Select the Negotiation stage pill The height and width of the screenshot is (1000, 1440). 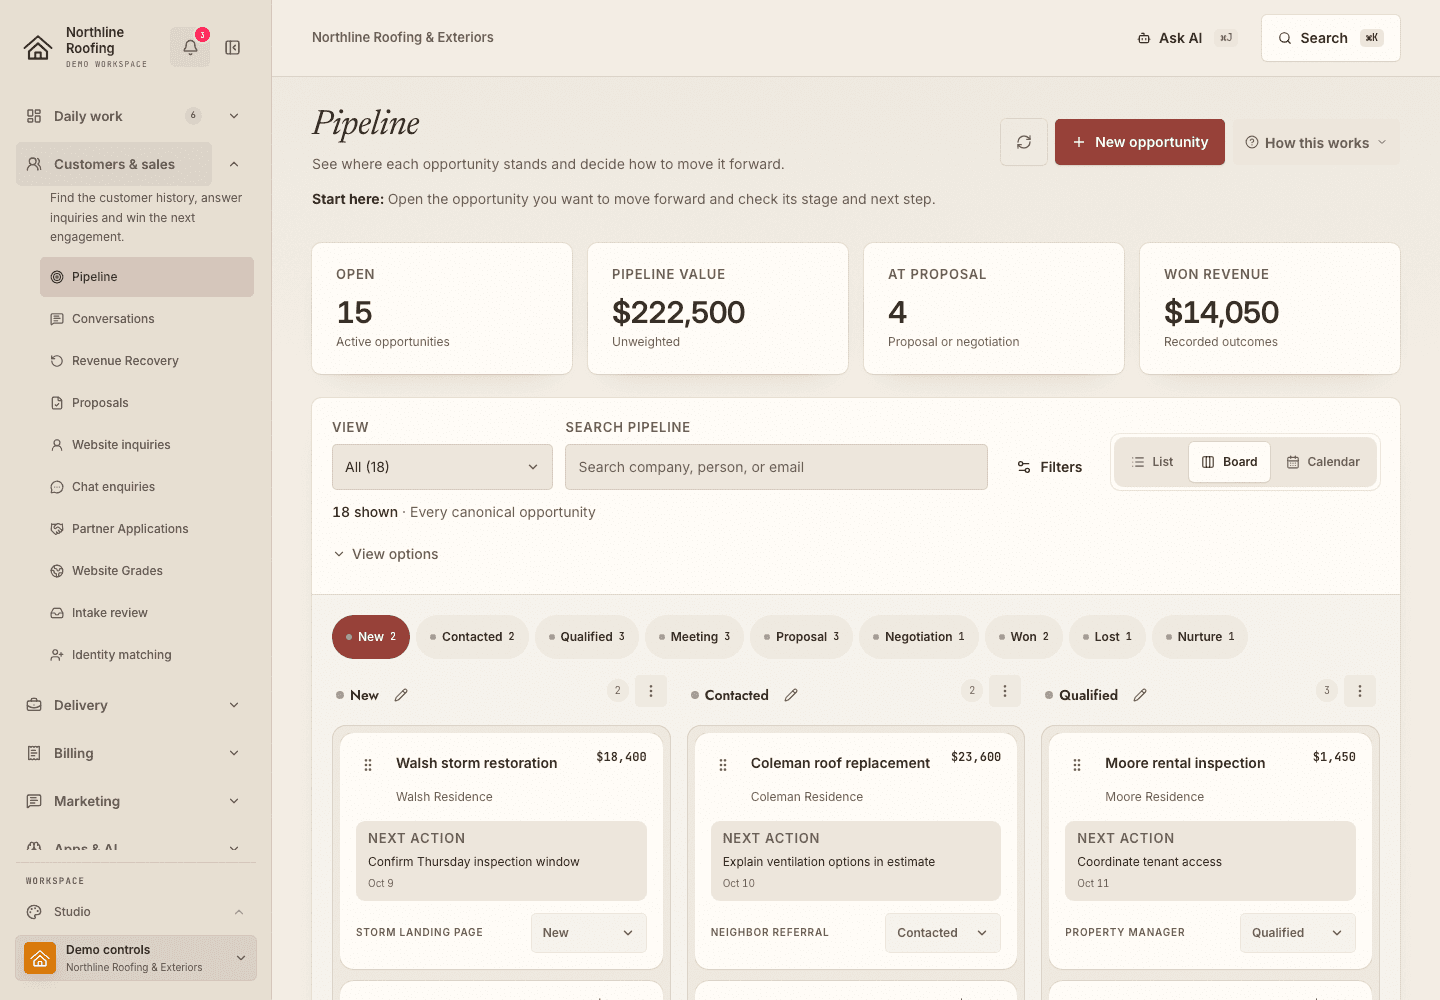(x=918, y=637)
